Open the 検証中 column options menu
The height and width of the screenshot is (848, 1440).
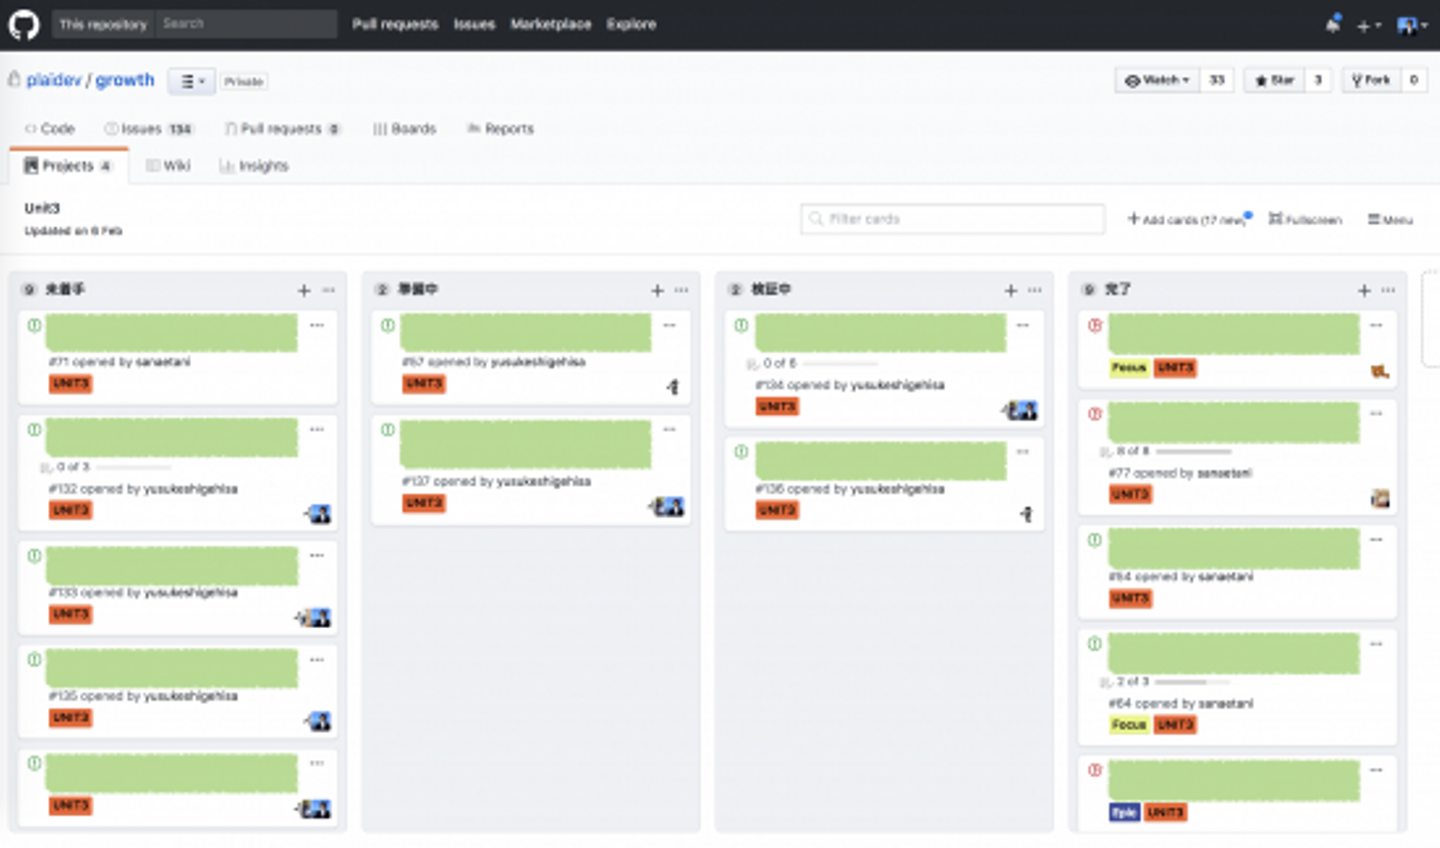[1035, 290]
